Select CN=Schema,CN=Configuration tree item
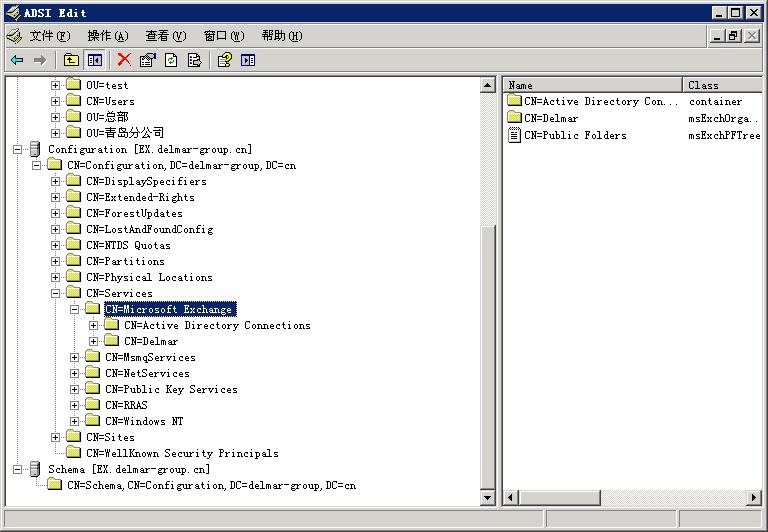 [x=212, y=485]
